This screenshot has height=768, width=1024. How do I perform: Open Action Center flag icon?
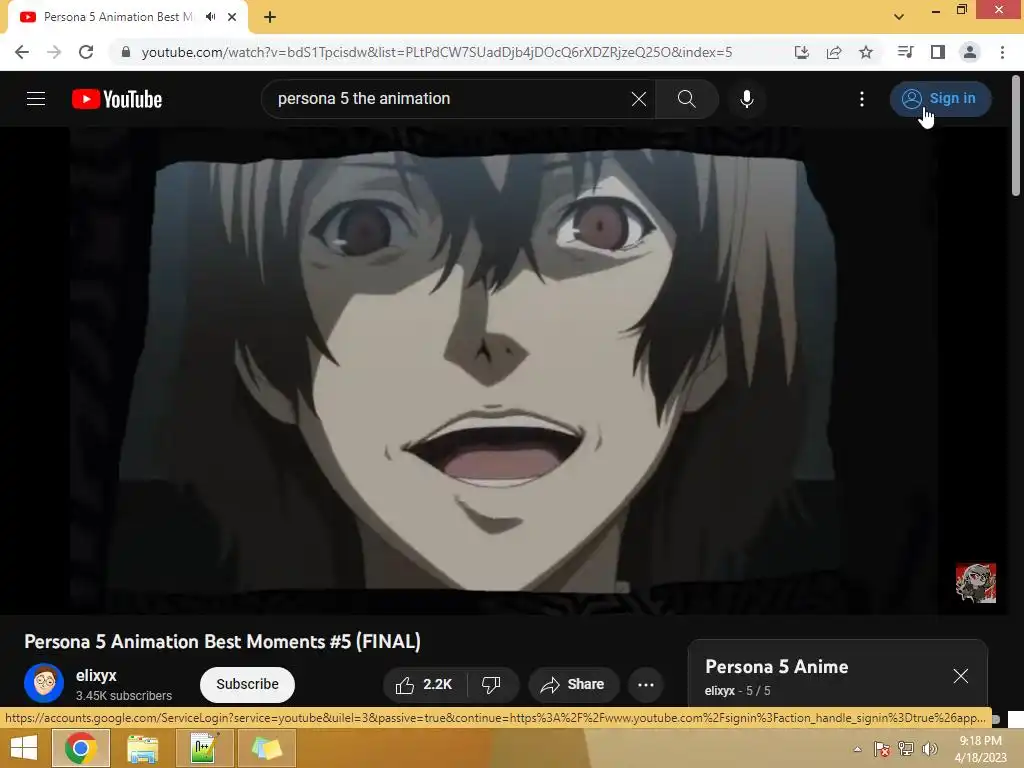(x=882, y=749)
